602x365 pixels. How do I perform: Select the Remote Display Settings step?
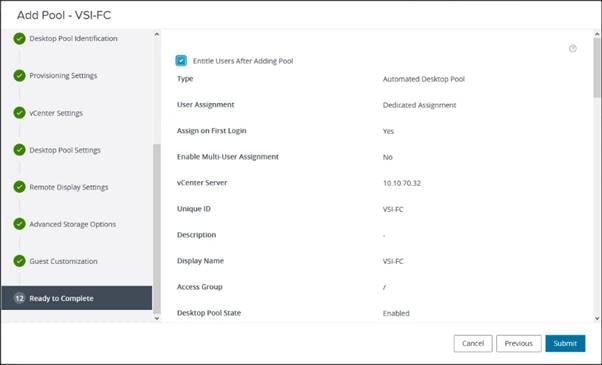pyautogui.click(x=69, y=187)
